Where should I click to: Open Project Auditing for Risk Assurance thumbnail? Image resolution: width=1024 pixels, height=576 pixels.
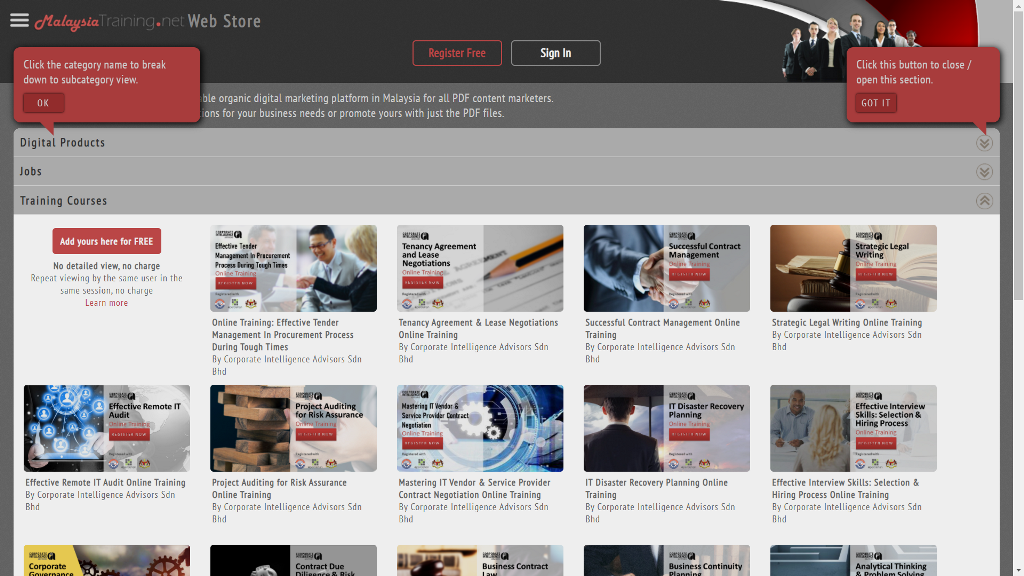293,428
